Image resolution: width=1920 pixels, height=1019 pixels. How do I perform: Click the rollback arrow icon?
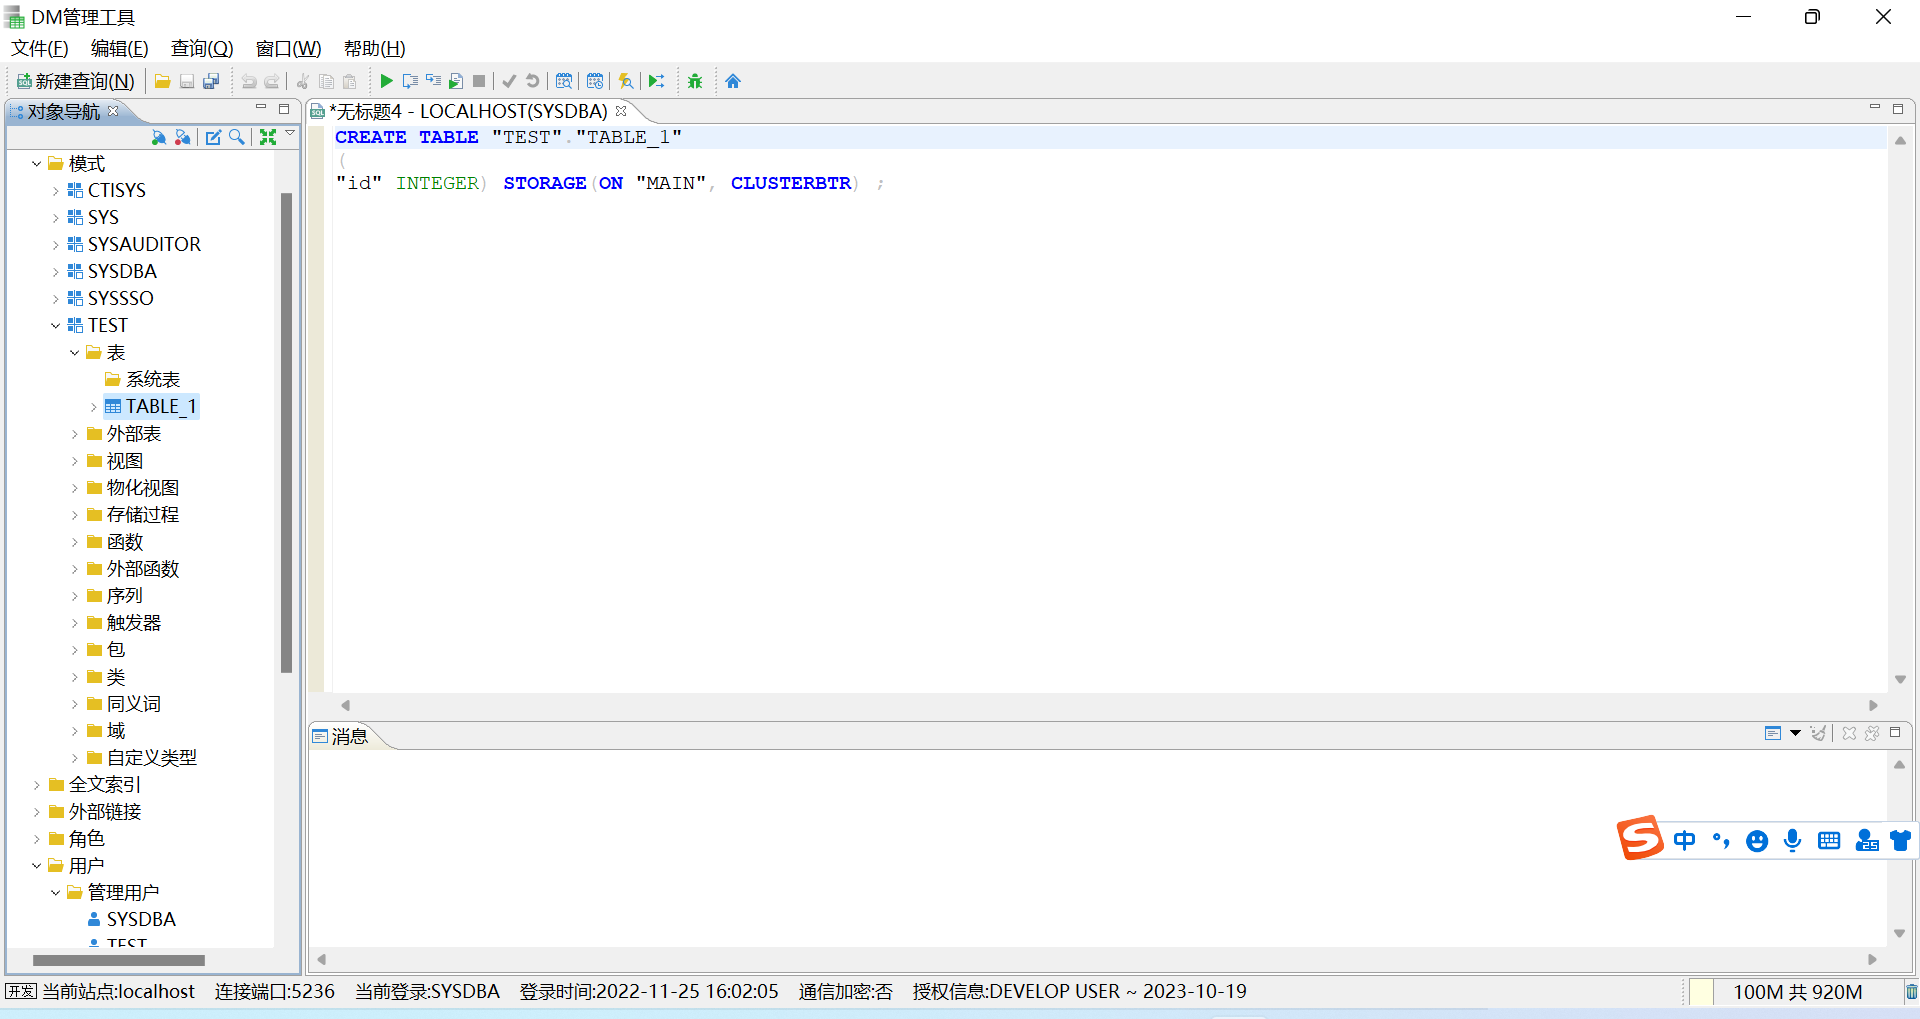click(533, 81)
